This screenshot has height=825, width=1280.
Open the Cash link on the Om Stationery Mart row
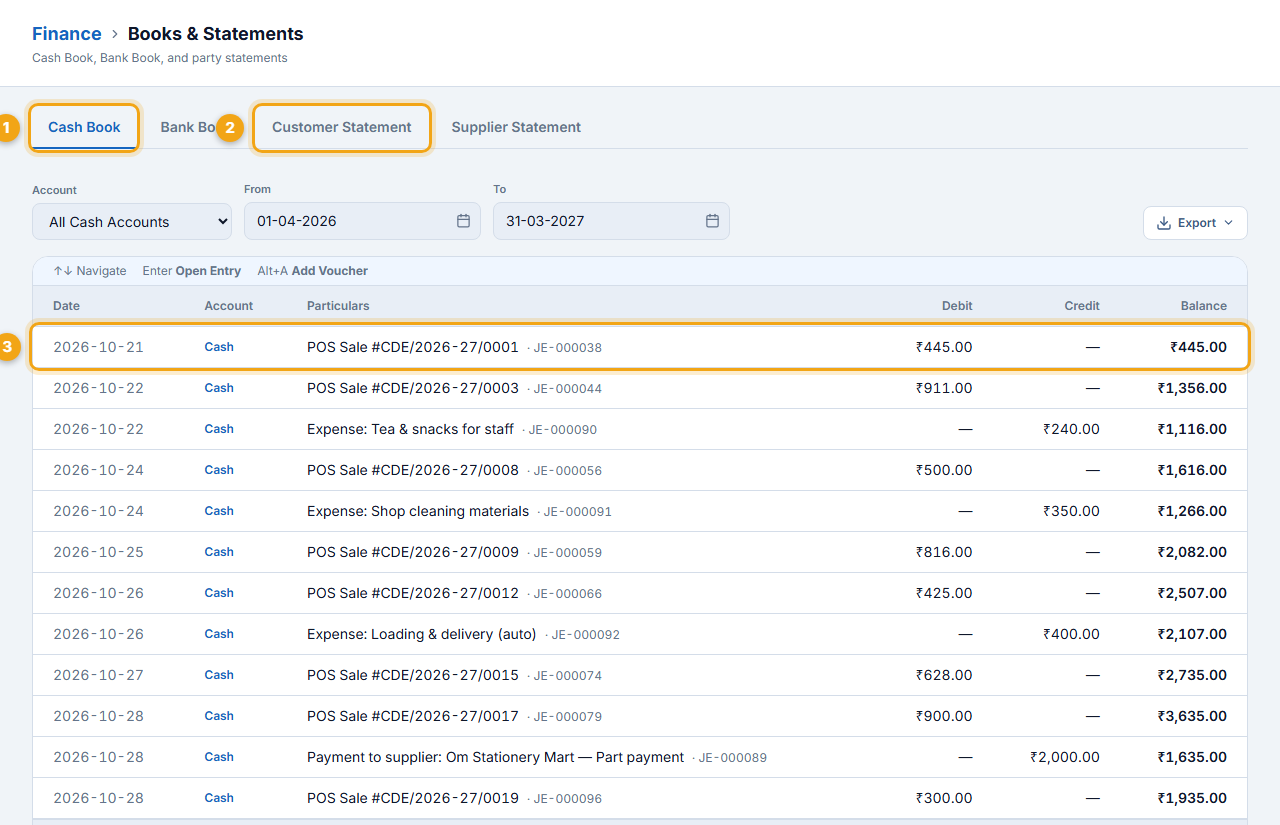coord(219,757)
